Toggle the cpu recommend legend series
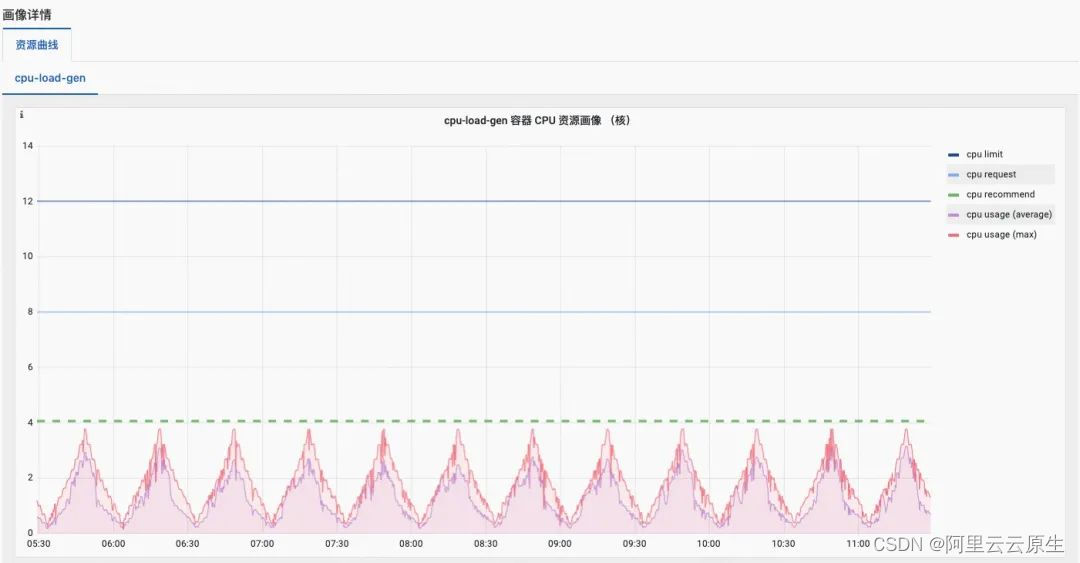The image size is (1080, 563). pyautogui.click(x=1000, y=194)
